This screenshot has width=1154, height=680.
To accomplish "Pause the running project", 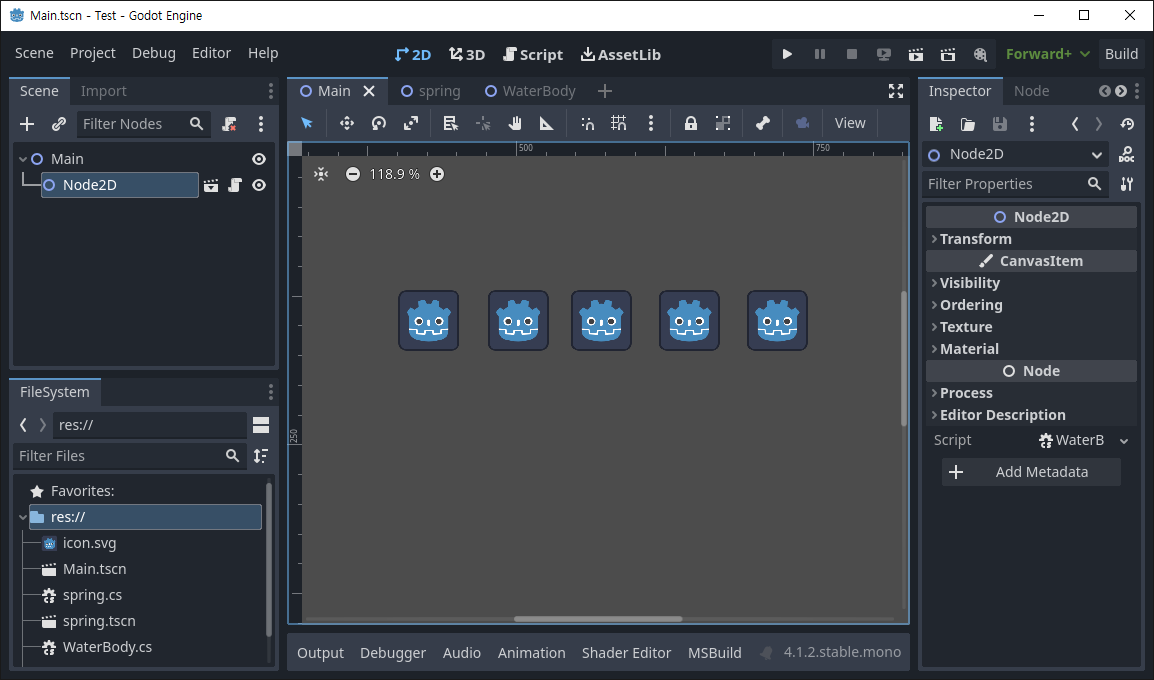I will click(819, 54).
